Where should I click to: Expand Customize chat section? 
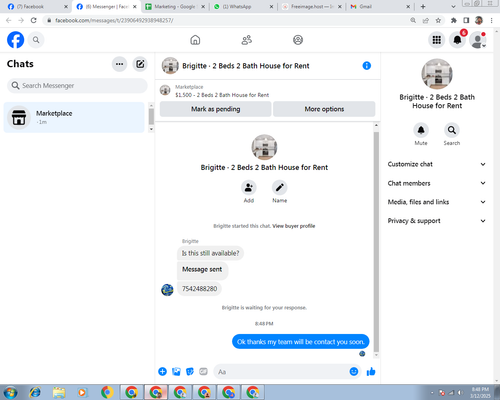point(437,164)
